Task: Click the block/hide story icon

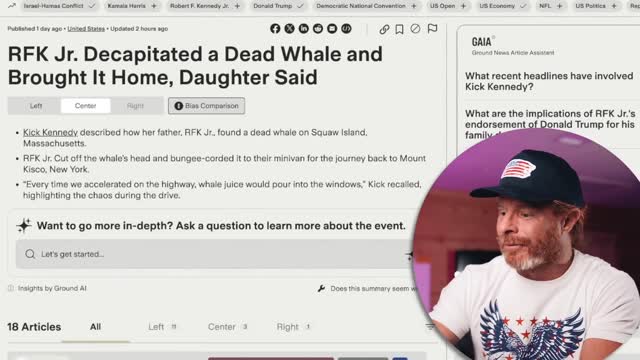Action: [x=415, y=29]
